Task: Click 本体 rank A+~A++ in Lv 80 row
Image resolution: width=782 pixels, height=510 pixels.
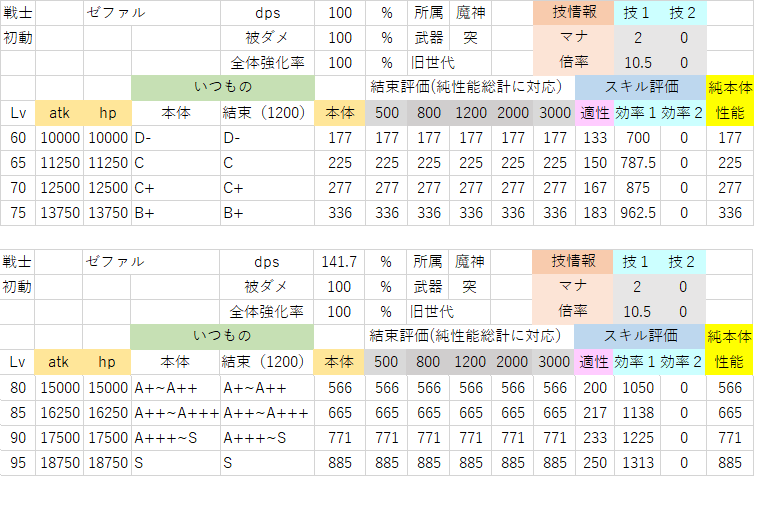Action: [x=176, y=388]
